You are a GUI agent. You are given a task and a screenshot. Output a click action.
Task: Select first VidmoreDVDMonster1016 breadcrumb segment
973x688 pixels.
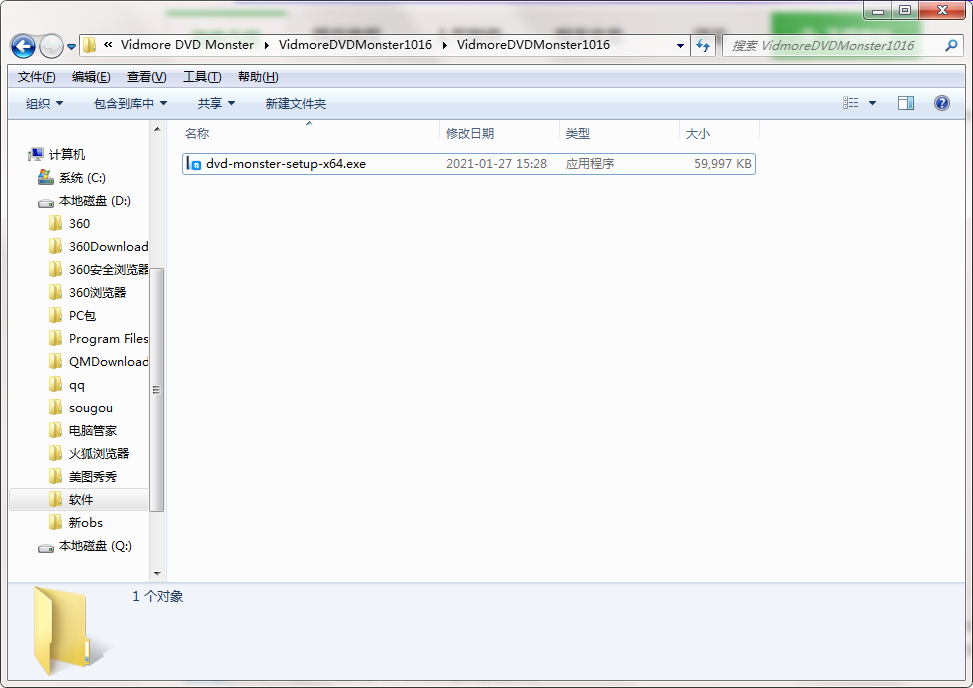[355, 45]
